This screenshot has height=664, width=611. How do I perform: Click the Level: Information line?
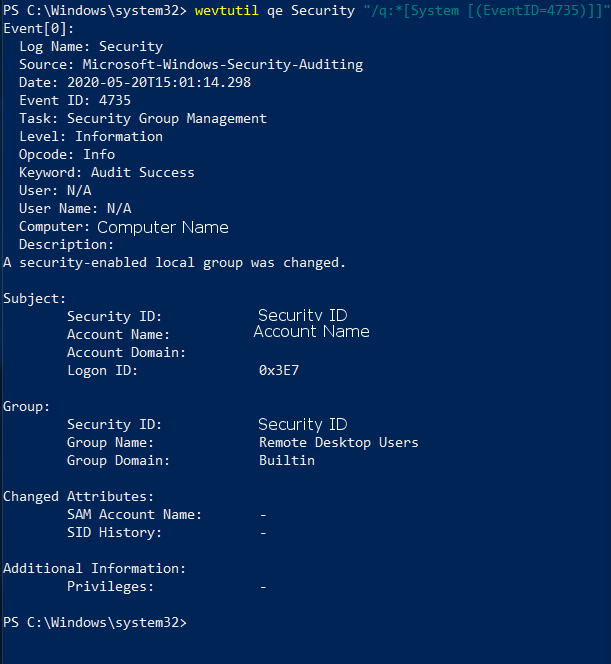91,136
